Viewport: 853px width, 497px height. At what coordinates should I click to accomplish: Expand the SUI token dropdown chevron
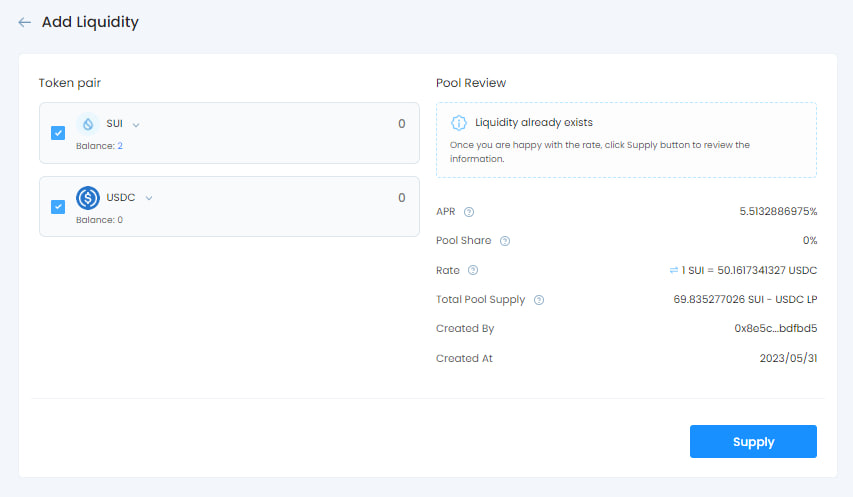coord(136,125)
